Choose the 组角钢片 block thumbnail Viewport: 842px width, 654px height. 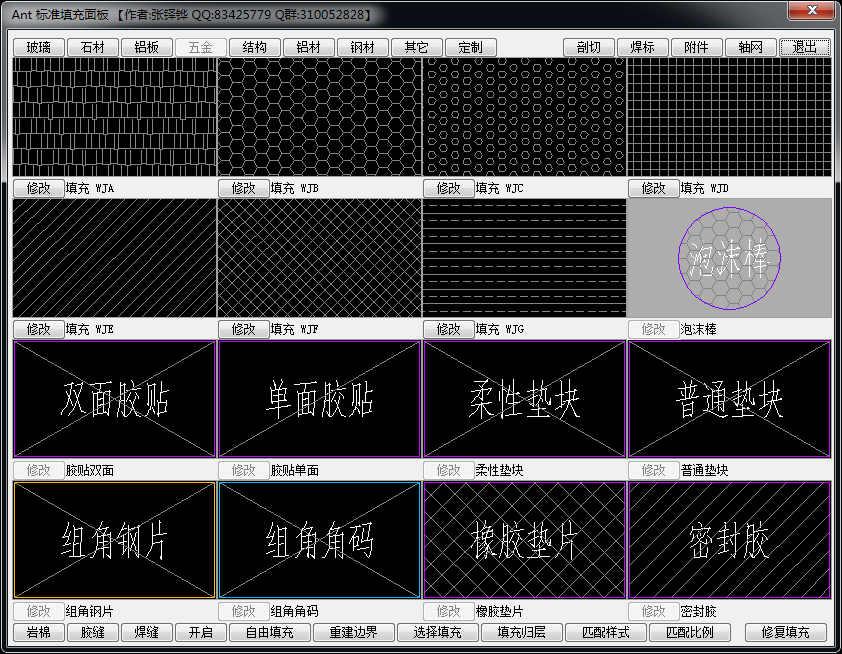[x=114, y=540]
